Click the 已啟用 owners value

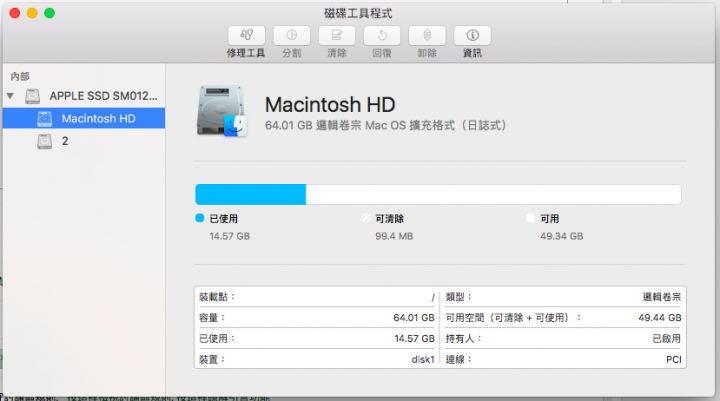[667, 339]
